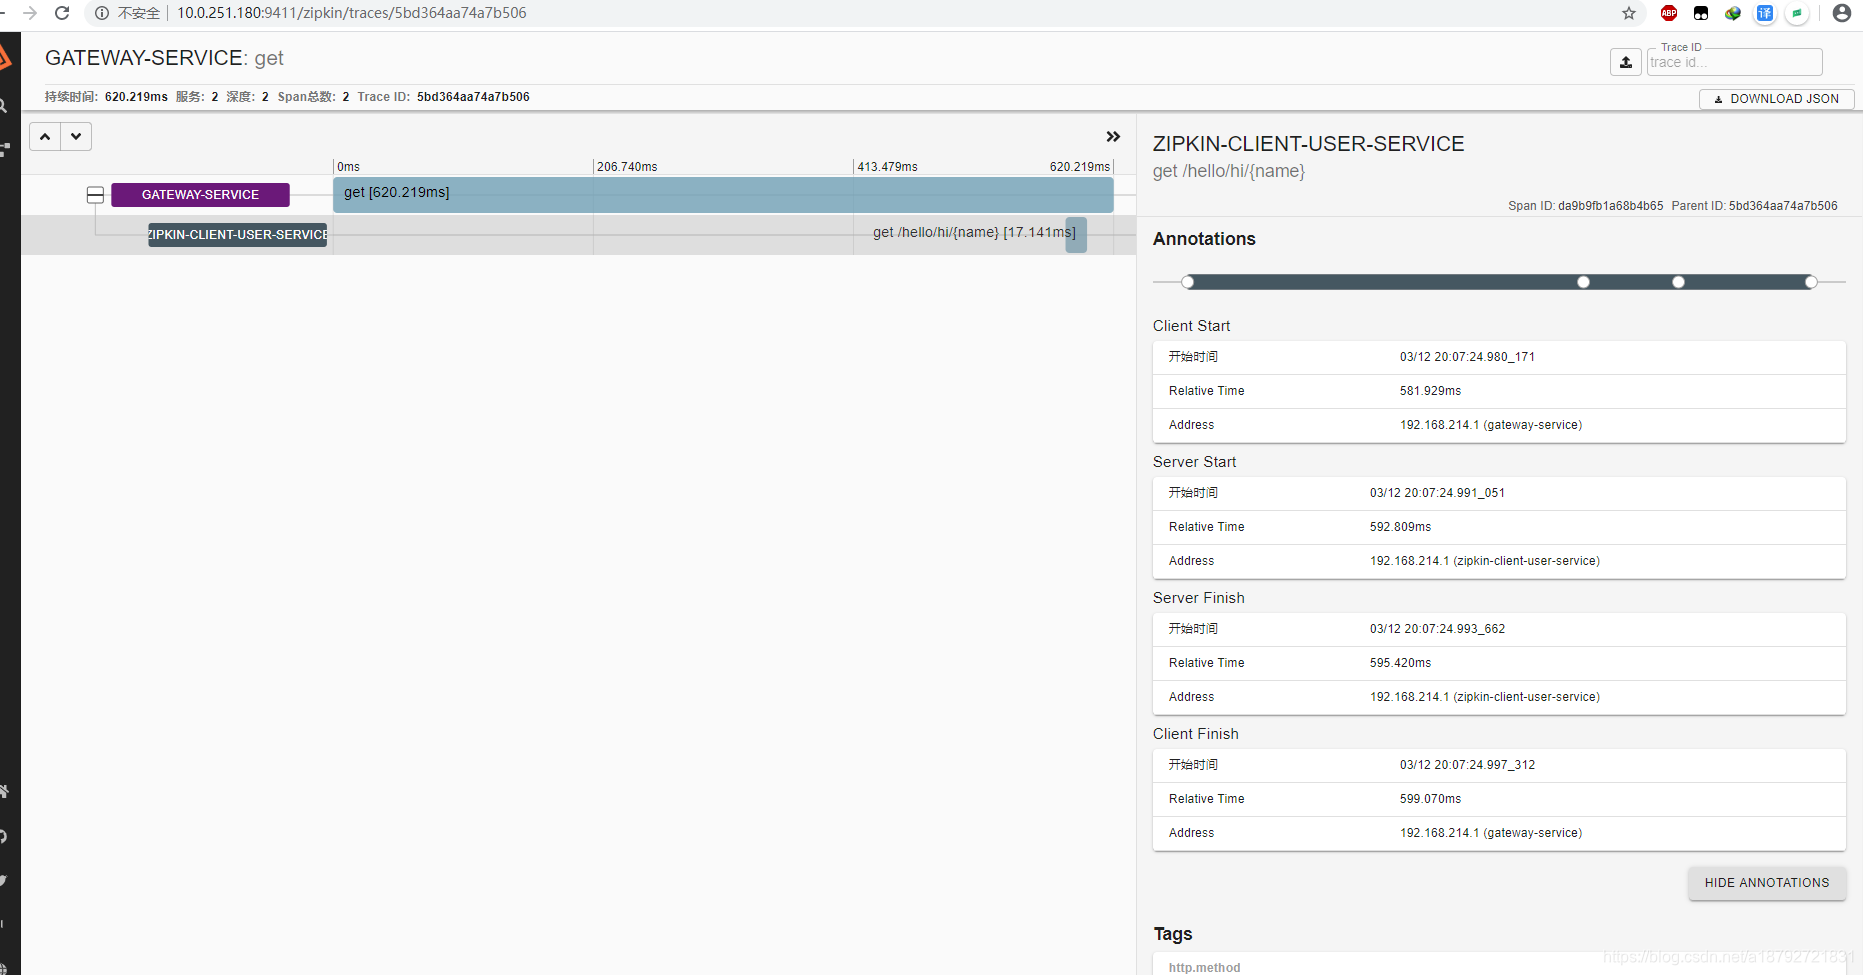Reload the page with the browser refresh icon
Screen dimensions: 1863x975
62,13
